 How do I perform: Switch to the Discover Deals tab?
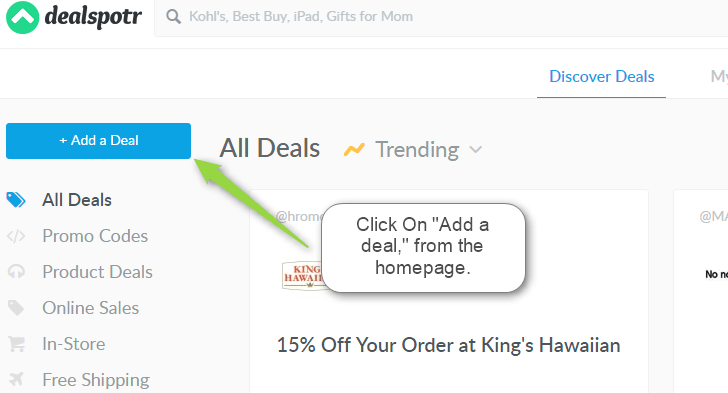point(601,76)
